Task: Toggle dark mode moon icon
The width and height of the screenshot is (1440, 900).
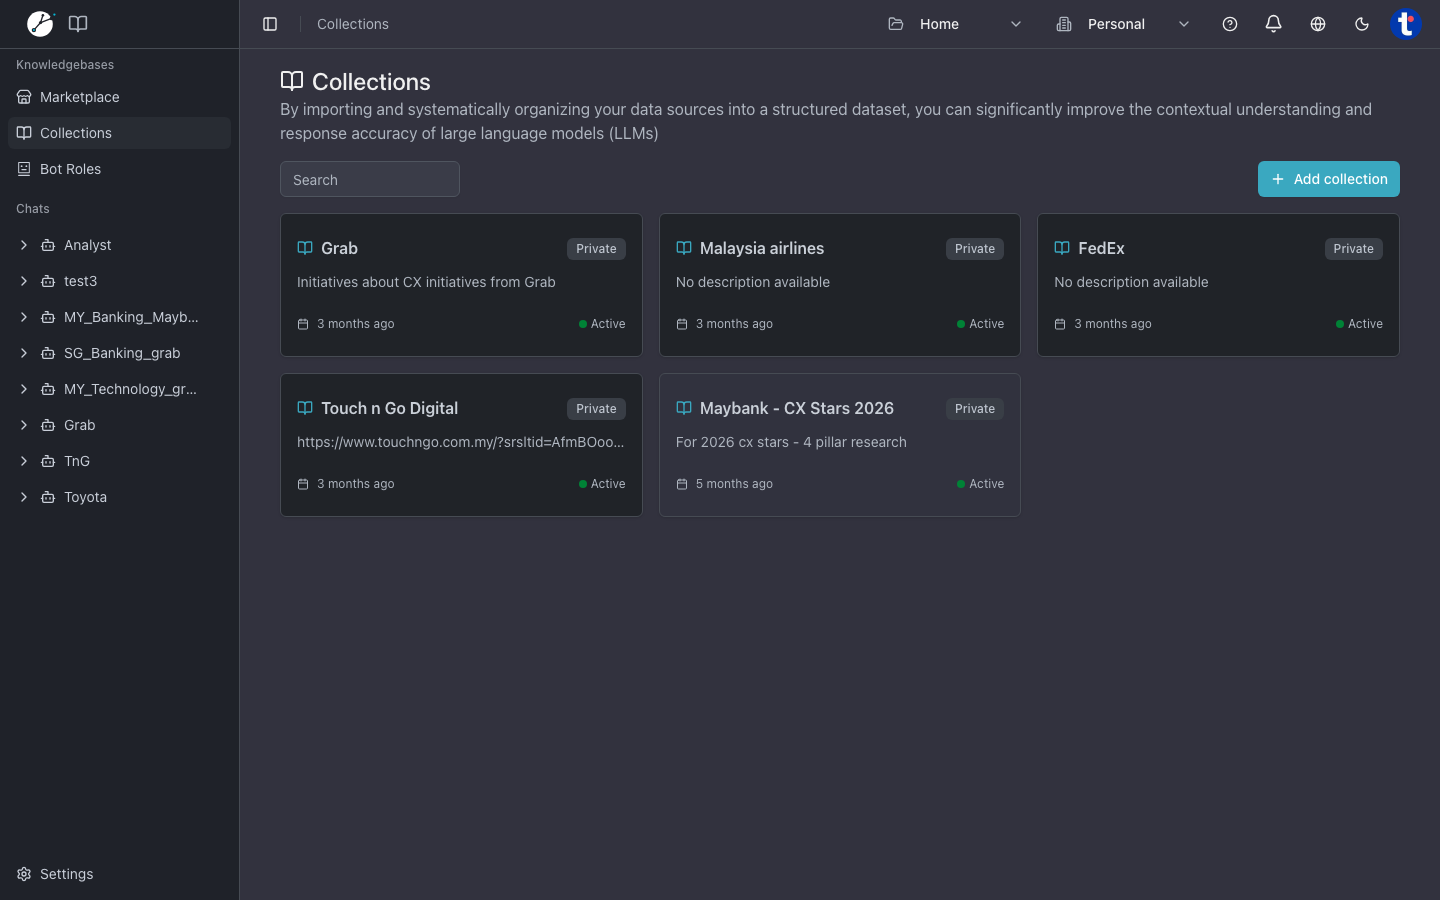Action: 1362,24
